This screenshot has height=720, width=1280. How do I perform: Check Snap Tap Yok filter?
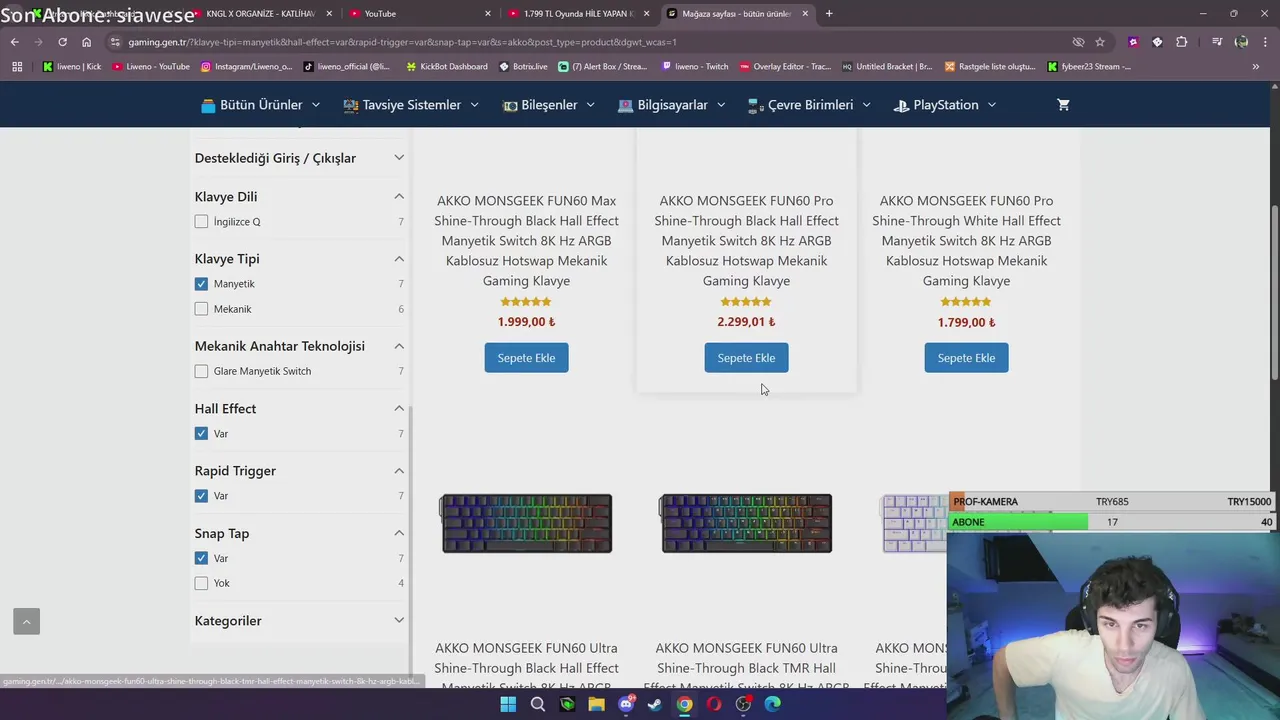[x=201, y=583]
